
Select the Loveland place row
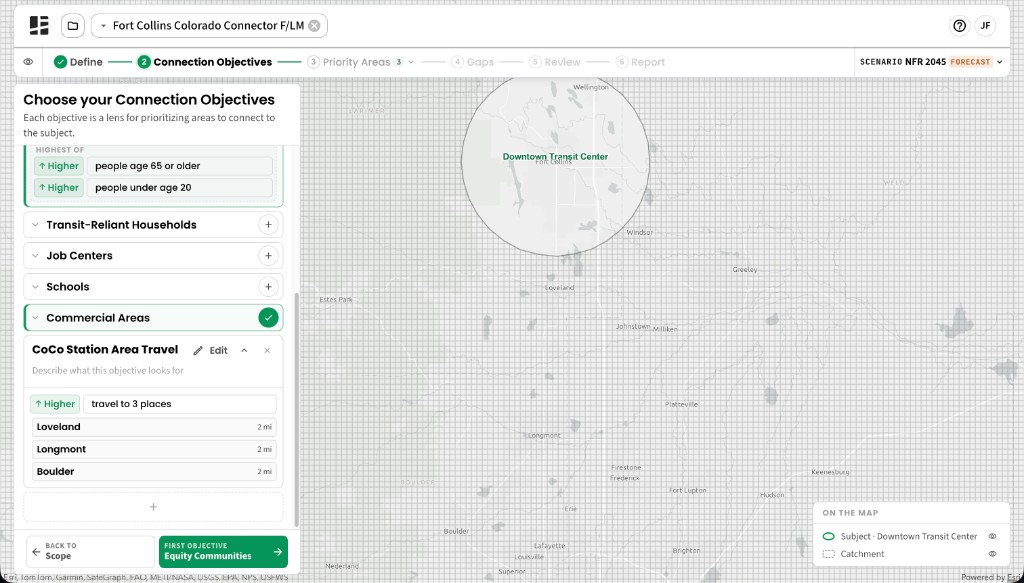[x=154, y=427]
